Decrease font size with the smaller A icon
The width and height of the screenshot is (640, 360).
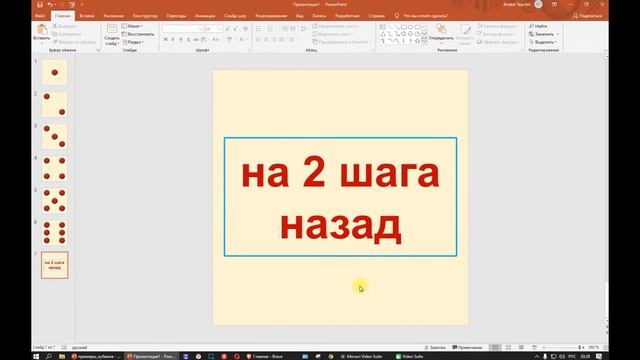[236, 29]
